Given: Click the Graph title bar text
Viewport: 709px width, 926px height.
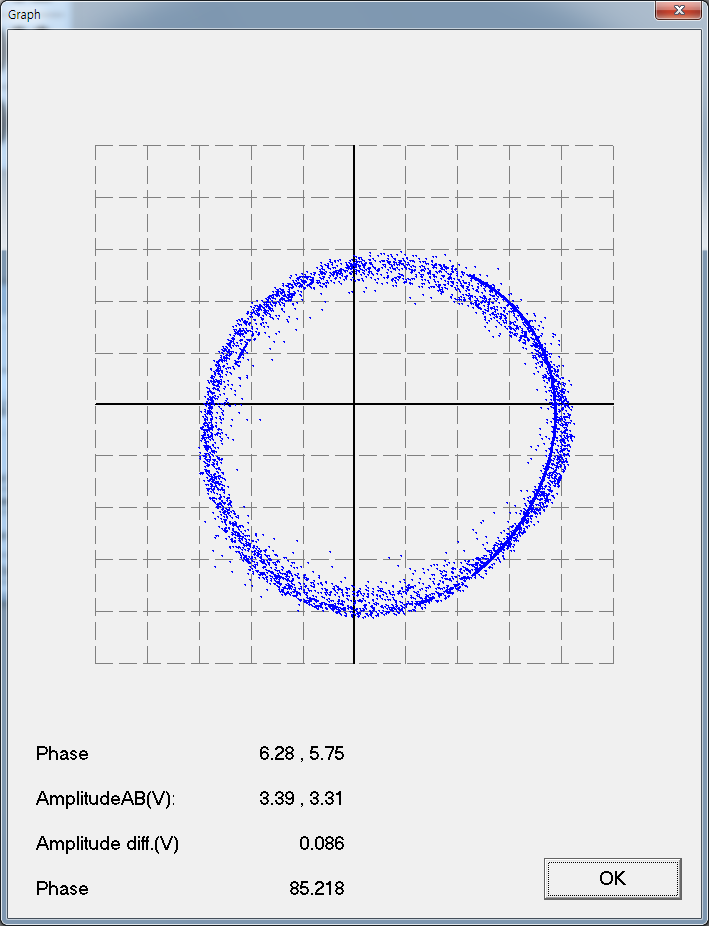Looking at the screenshot, I should click(x=25, y=14).
